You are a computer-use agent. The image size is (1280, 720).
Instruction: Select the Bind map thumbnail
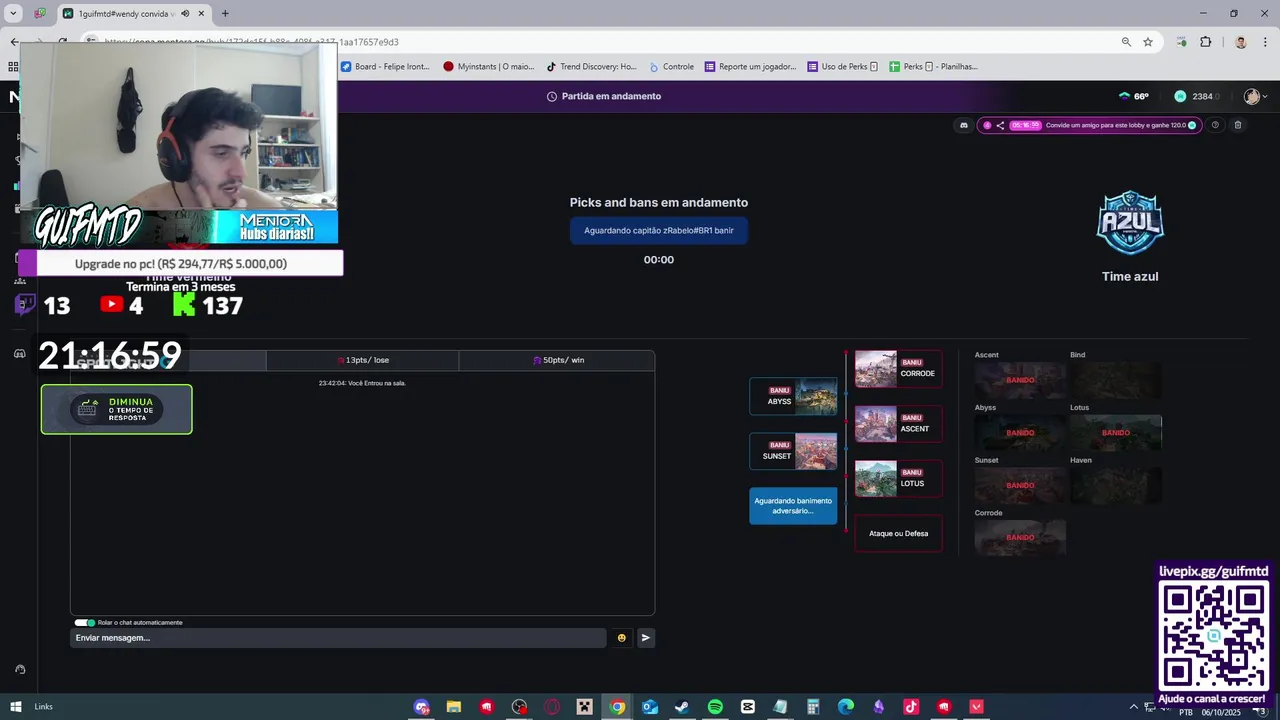click(1116, 380)
